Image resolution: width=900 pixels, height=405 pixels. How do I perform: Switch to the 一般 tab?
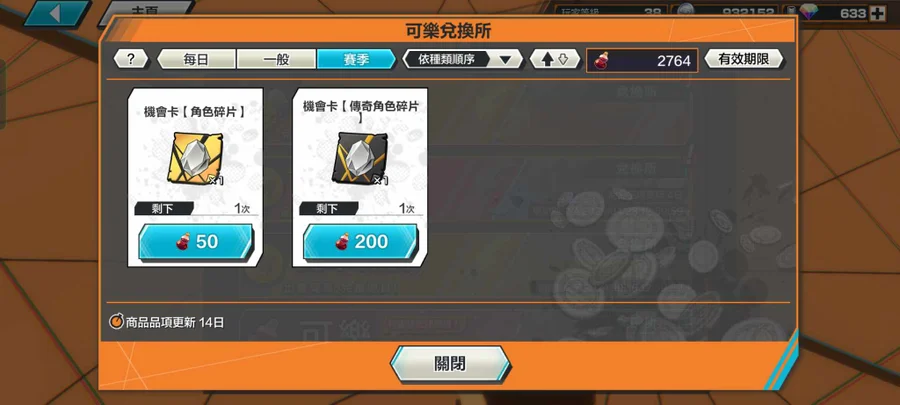(x=276, y=59)
